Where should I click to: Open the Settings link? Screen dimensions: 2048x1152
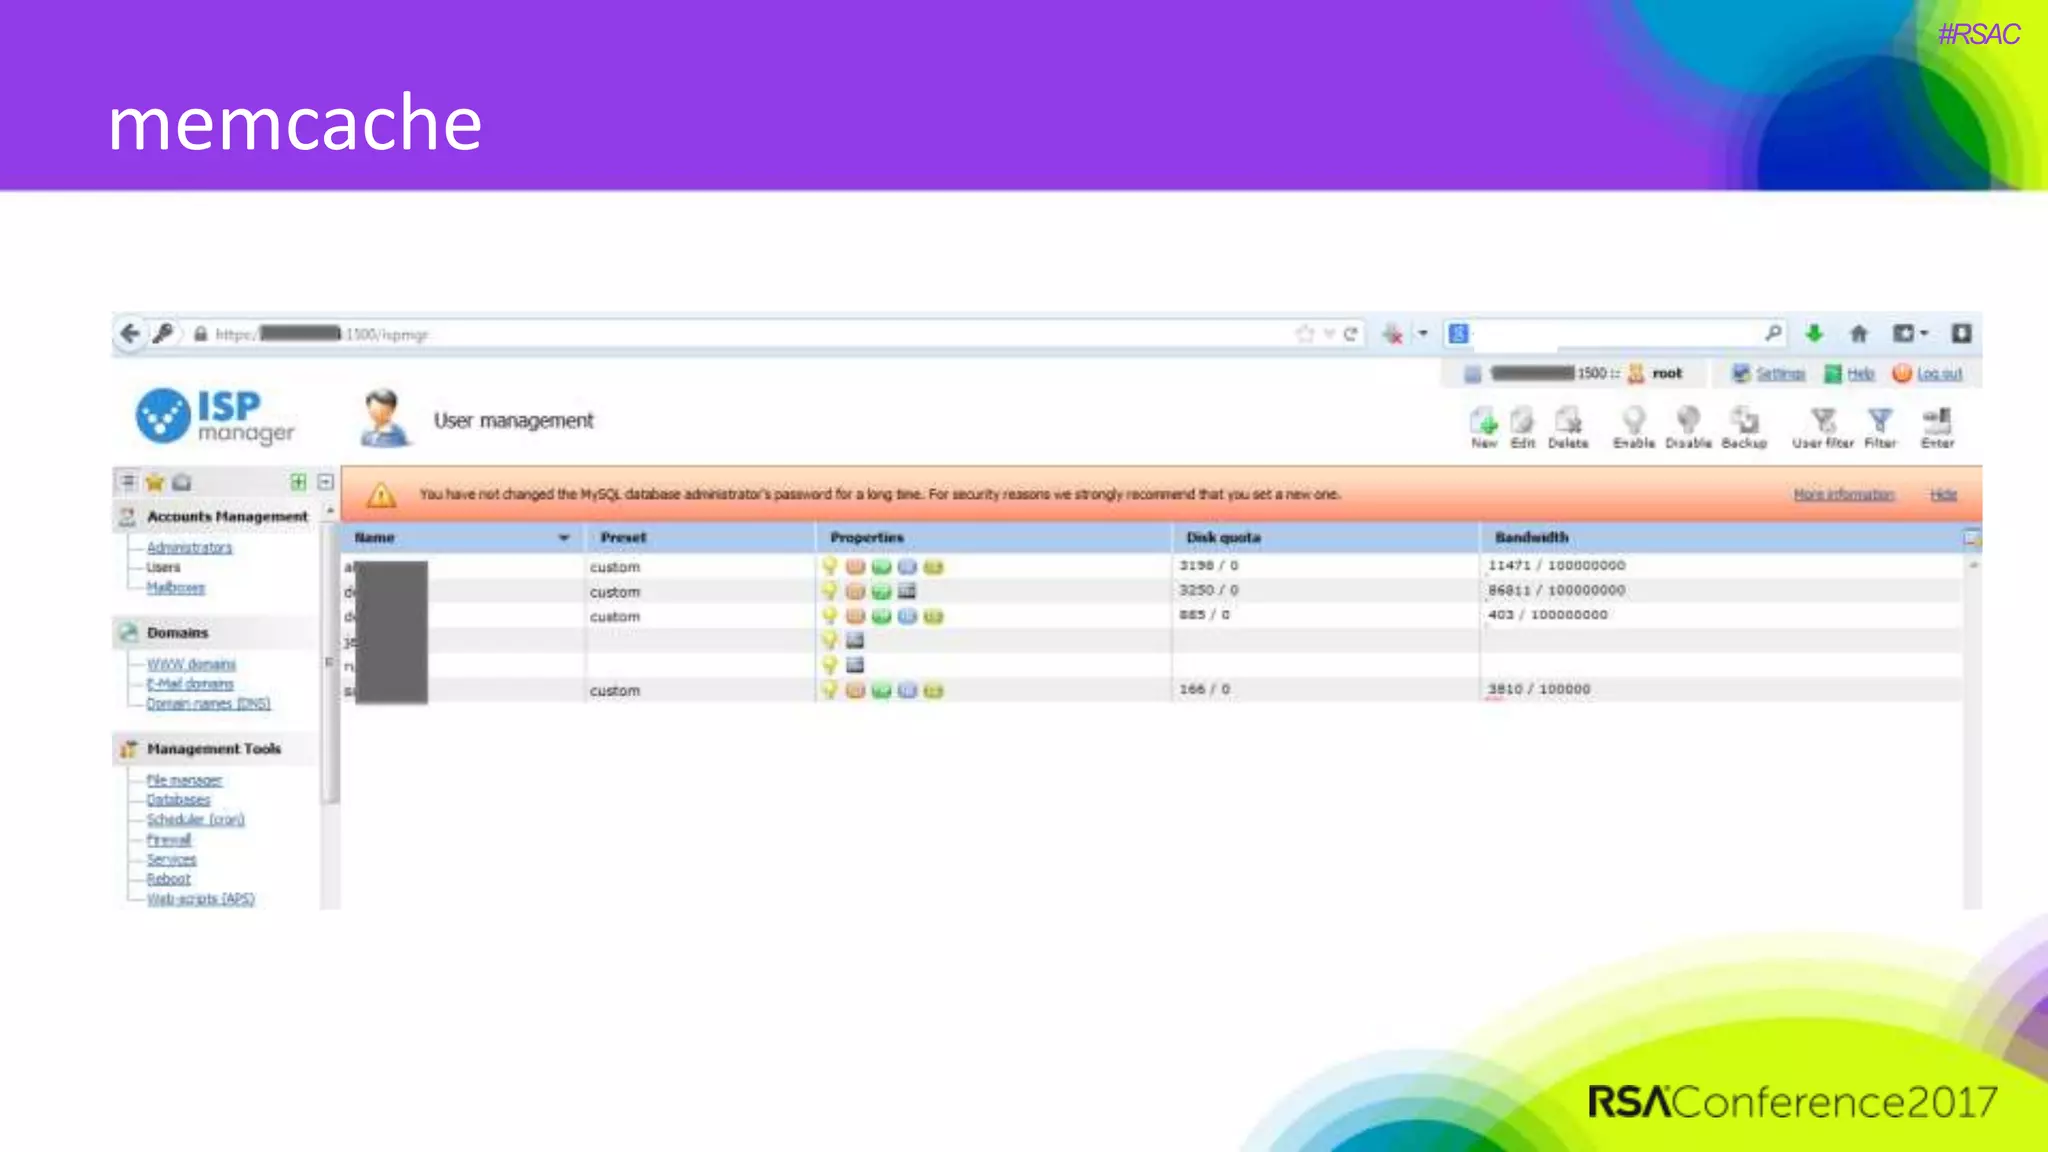1781,374
